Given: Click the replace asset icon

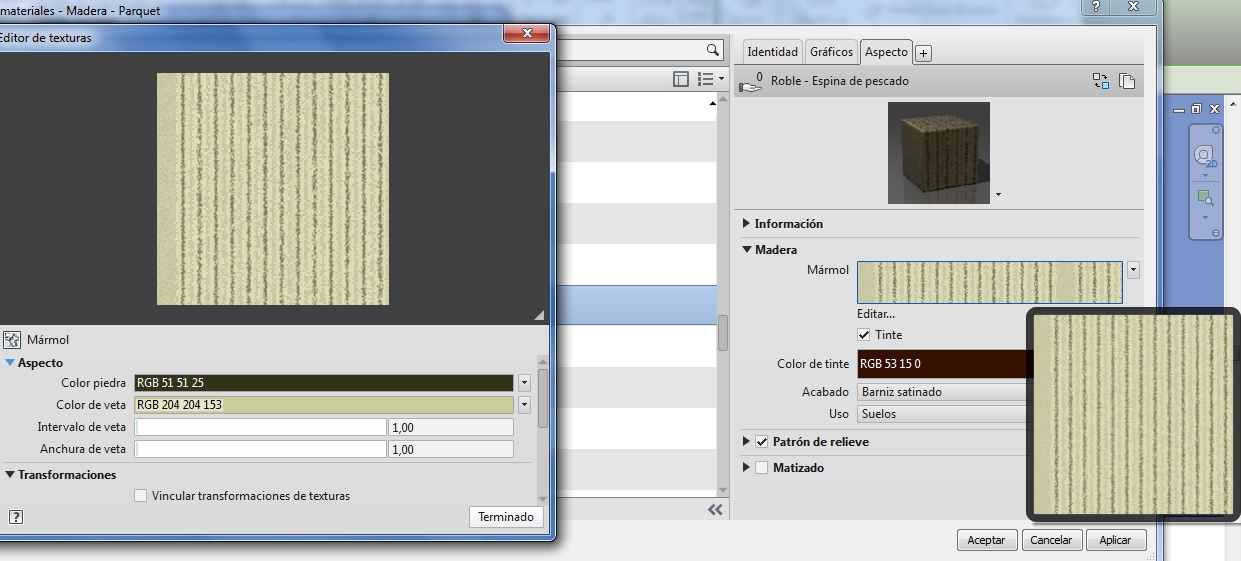Looking at the screenshot, I should tap(1101, 81).
